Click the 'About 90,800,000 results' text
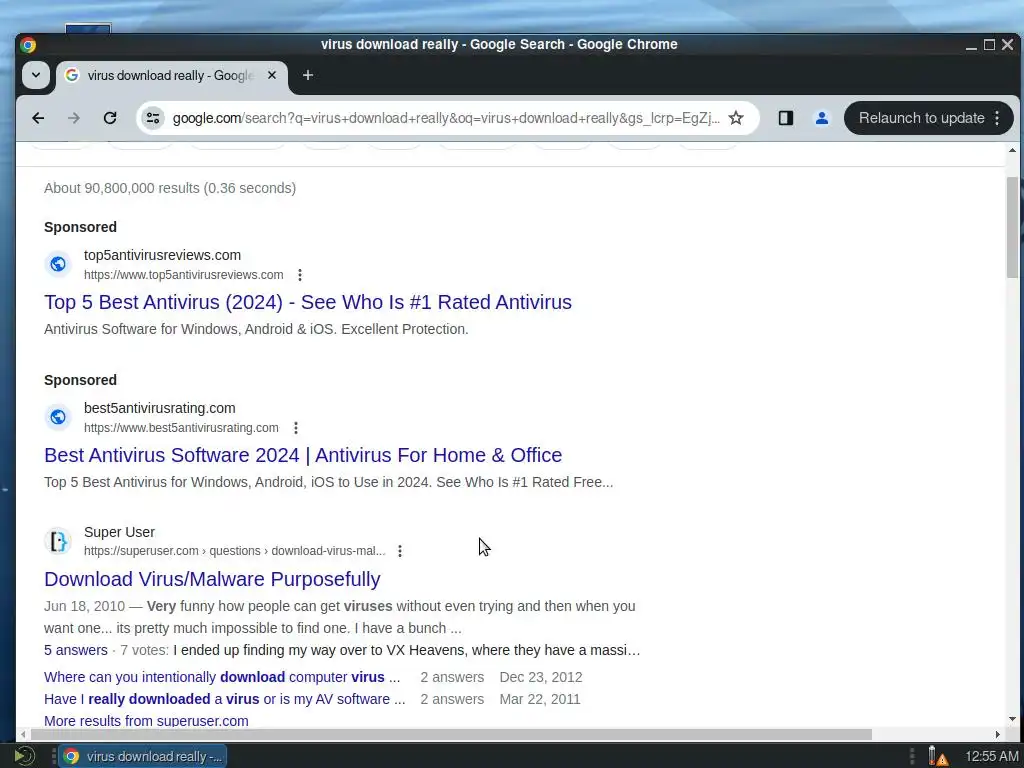This screenshot has height=768, width=1024. [x=170, y=188]
